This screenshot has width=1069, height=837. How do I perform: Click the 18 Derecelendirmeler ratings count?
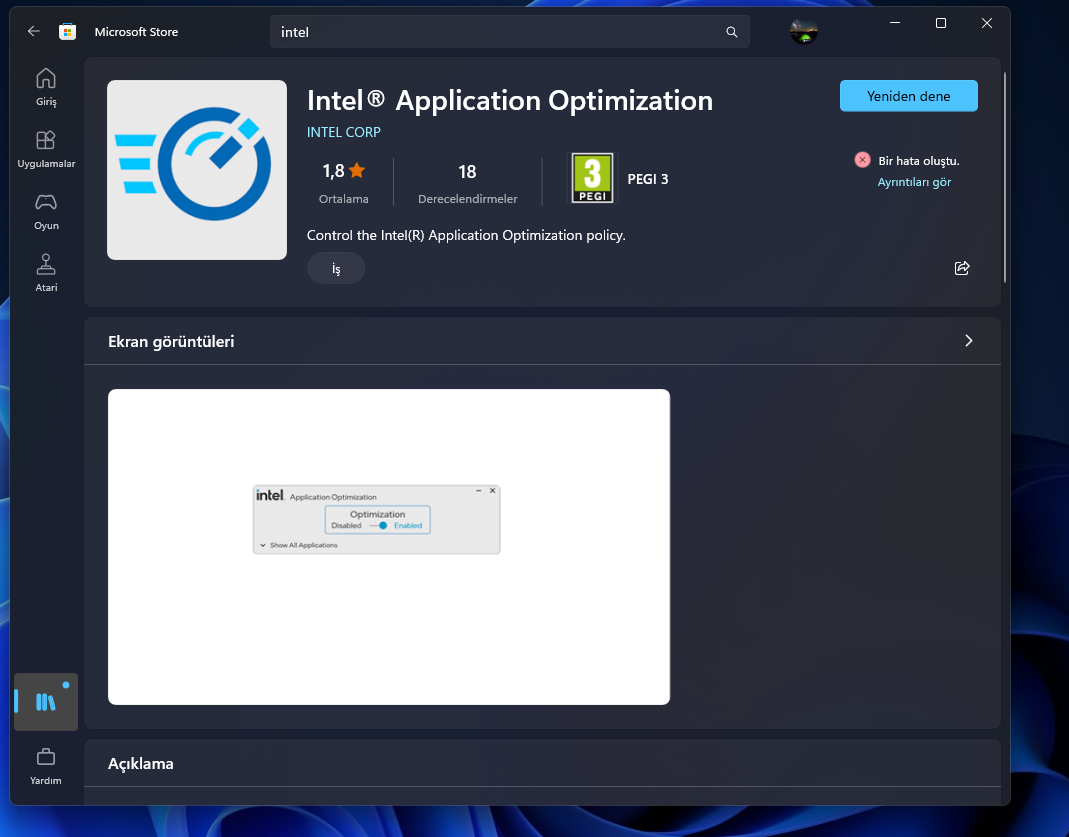(x=468, y=183)
